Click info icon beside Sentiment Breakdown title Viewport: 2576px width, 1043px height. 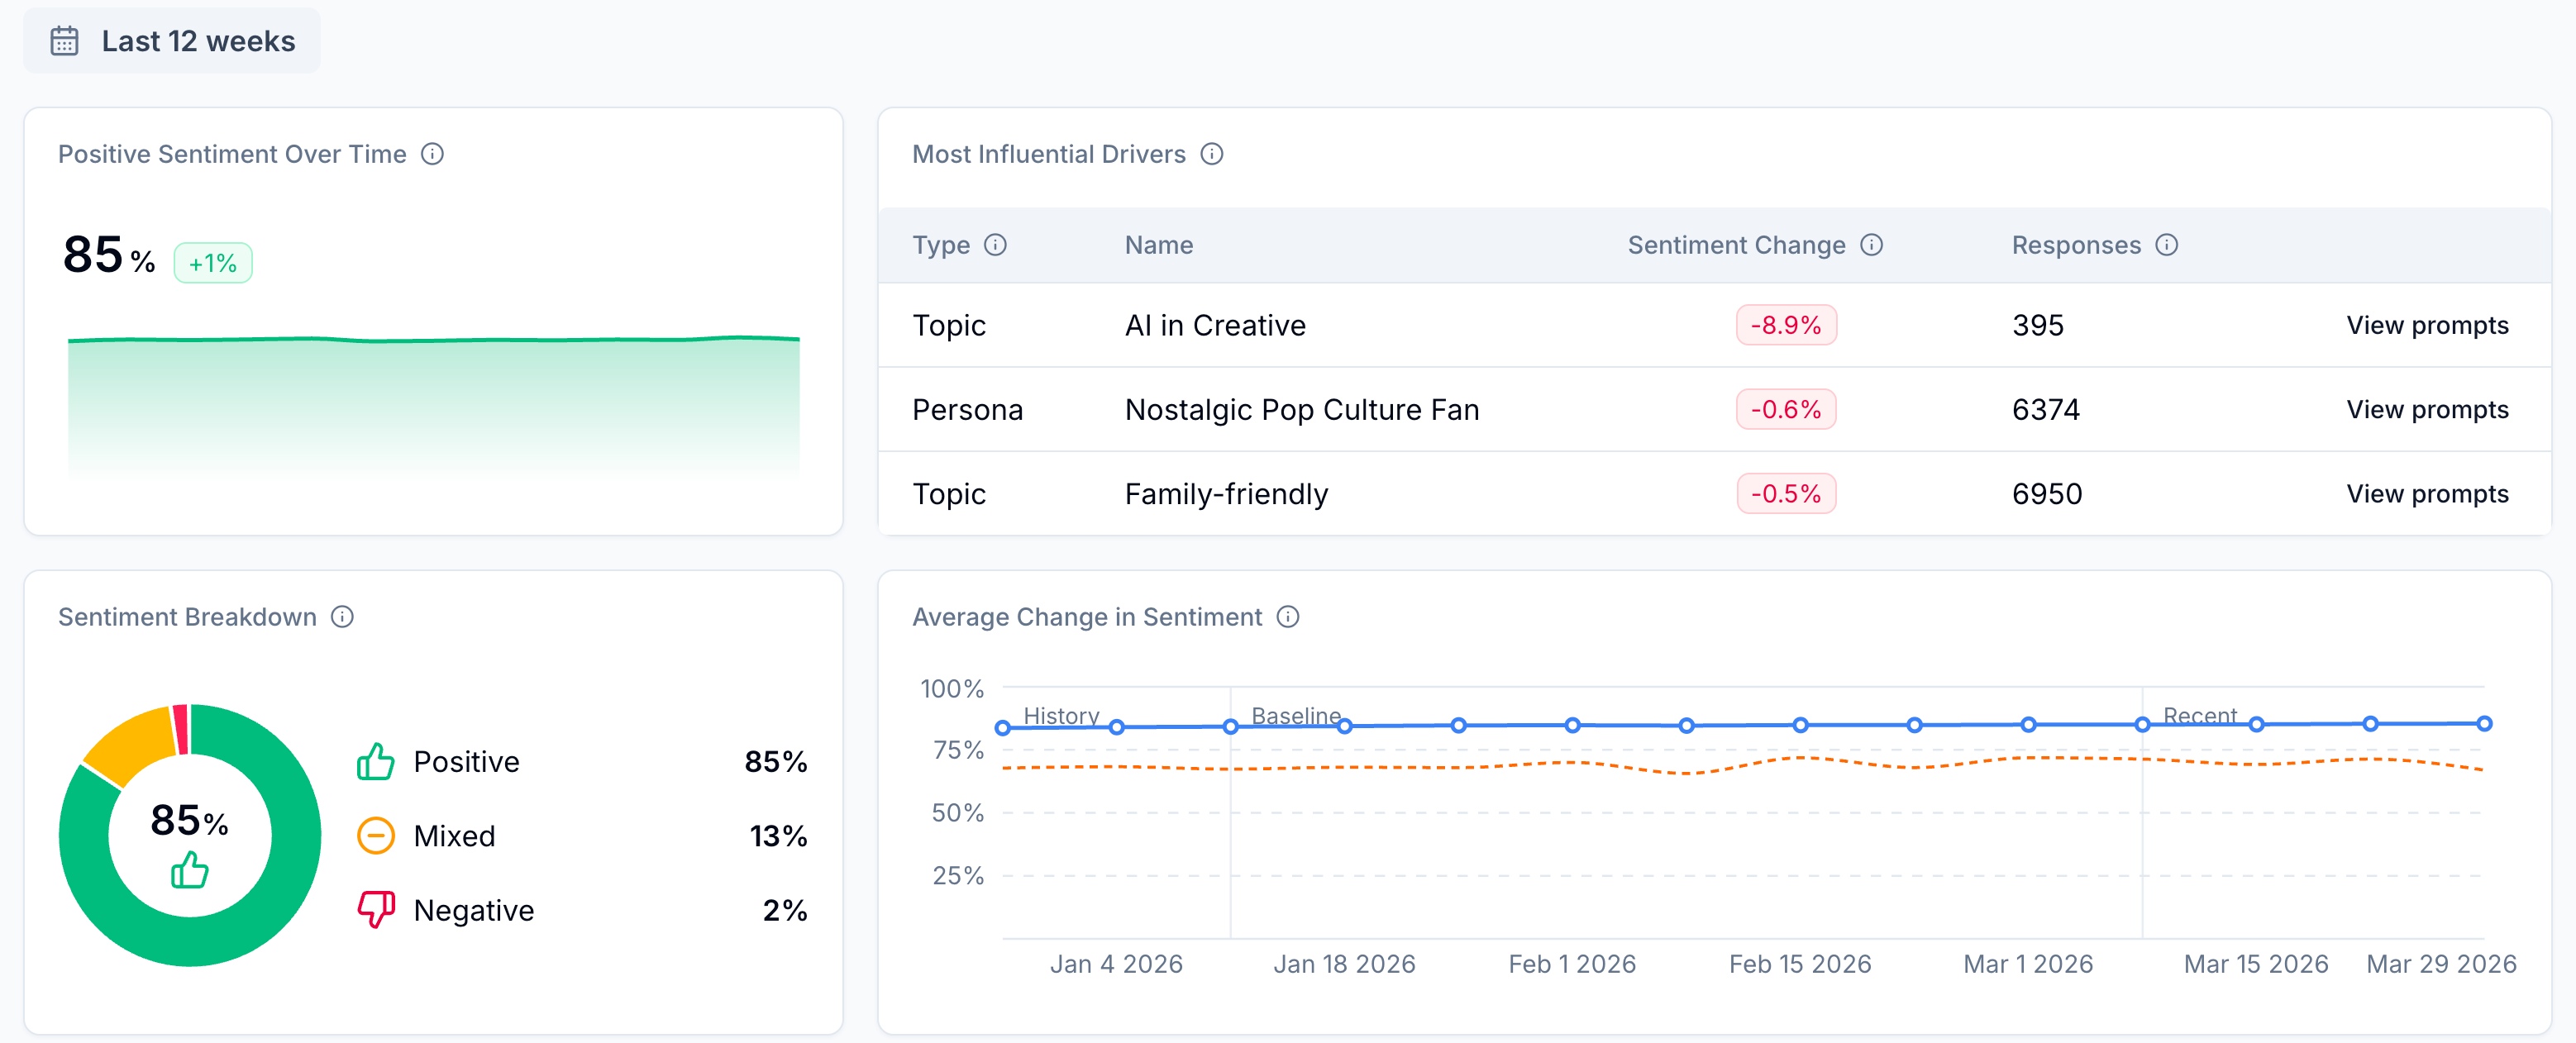click(x=342, y=617)
